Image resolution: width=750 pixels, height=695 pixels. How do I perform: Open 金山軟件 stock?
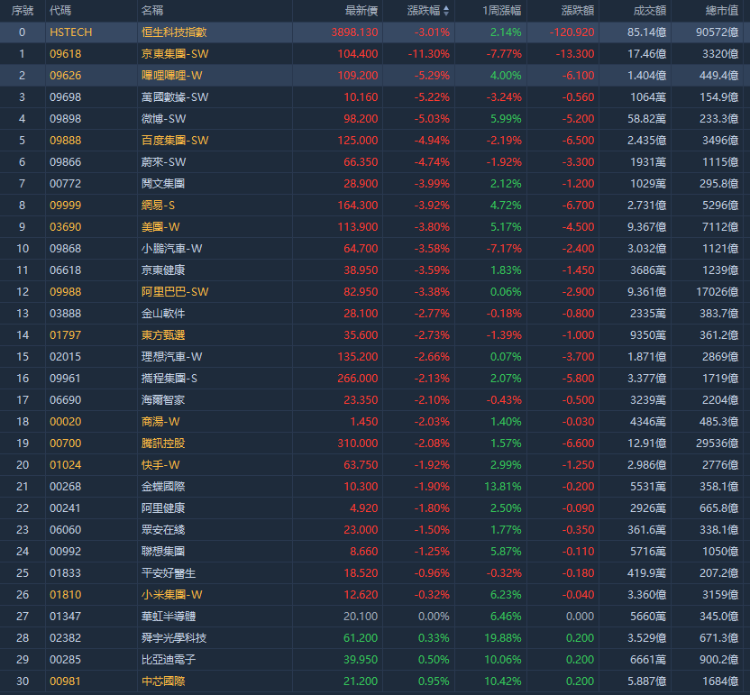(163, 313)
